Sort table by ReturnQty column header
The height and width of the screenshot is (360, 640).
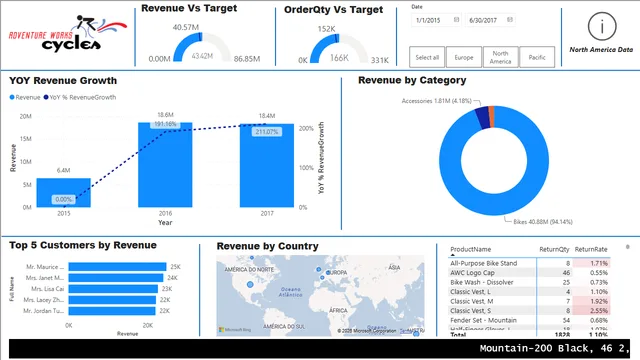554,249
